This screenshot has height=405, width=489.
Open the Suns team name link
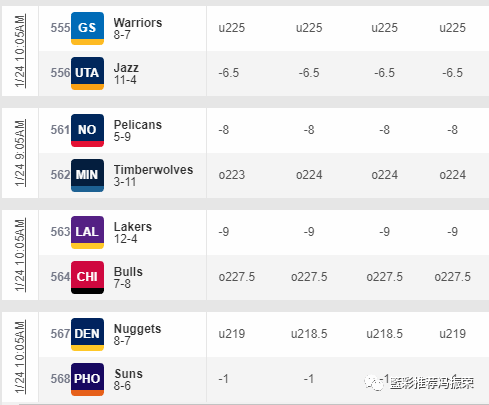[x=128, y=374]
